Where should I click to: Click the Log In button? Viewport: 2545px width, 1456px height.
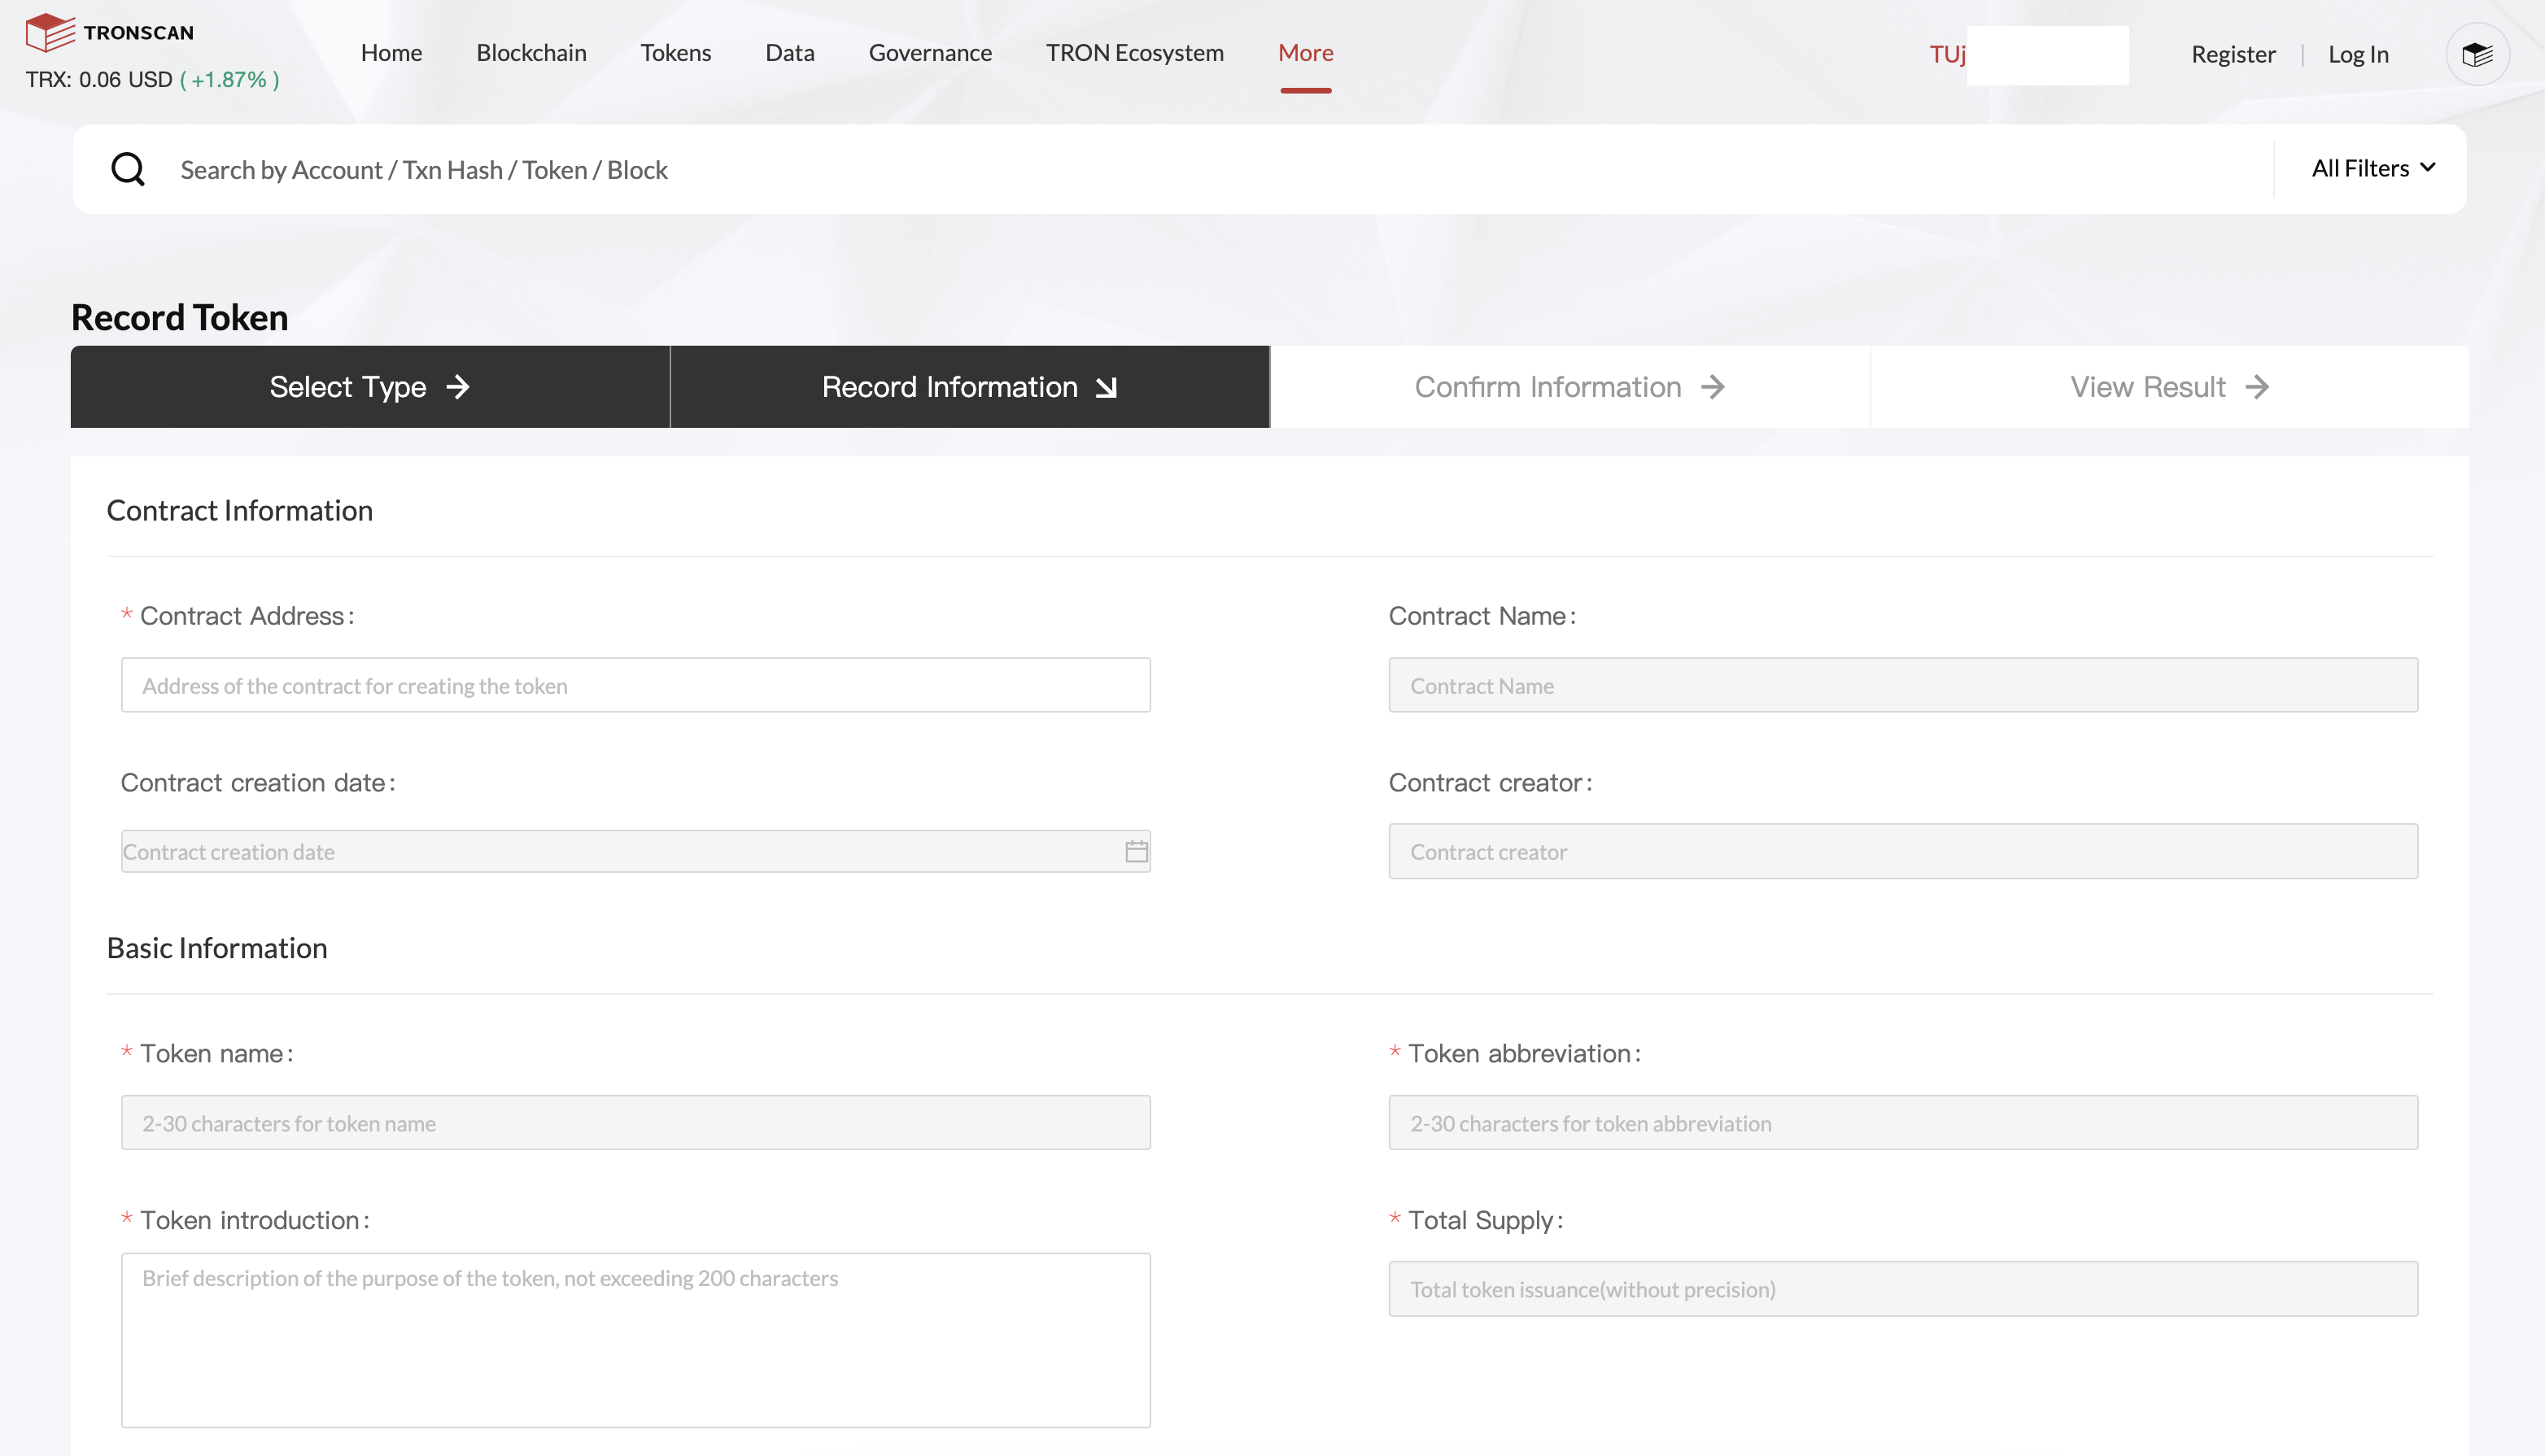2358,52
